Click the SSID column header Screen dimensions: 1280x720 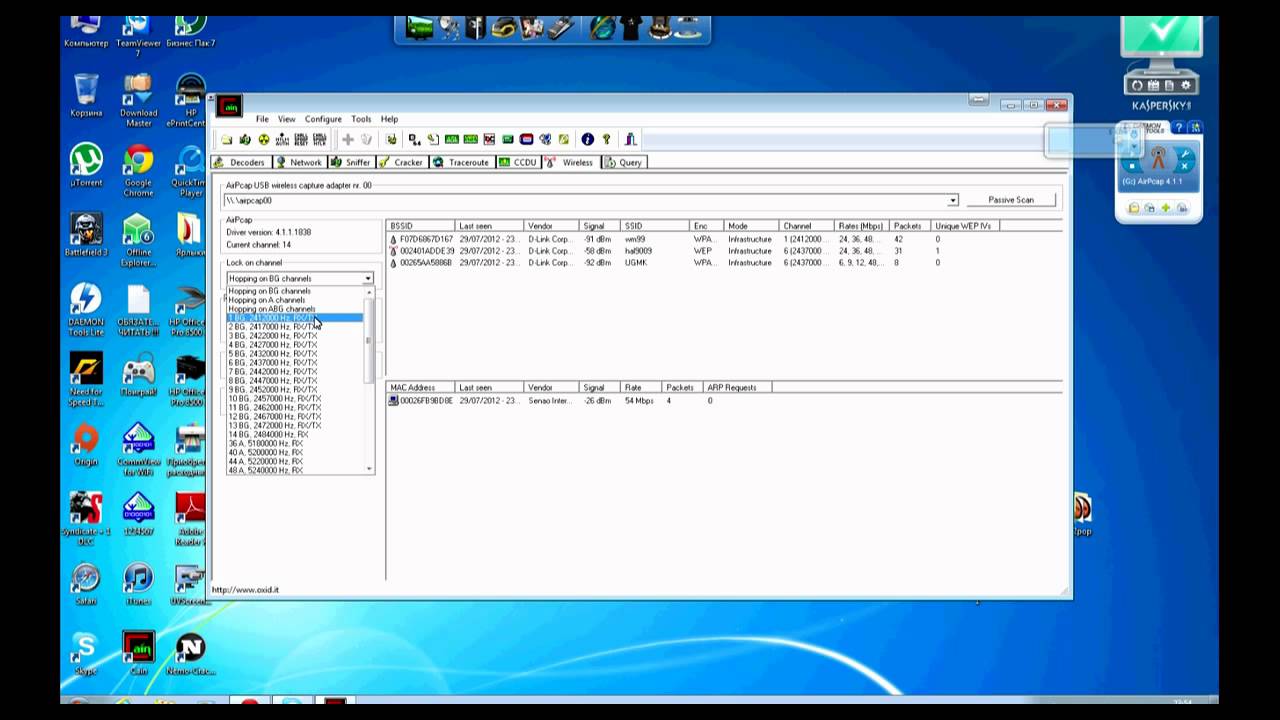tap(655, 226)
